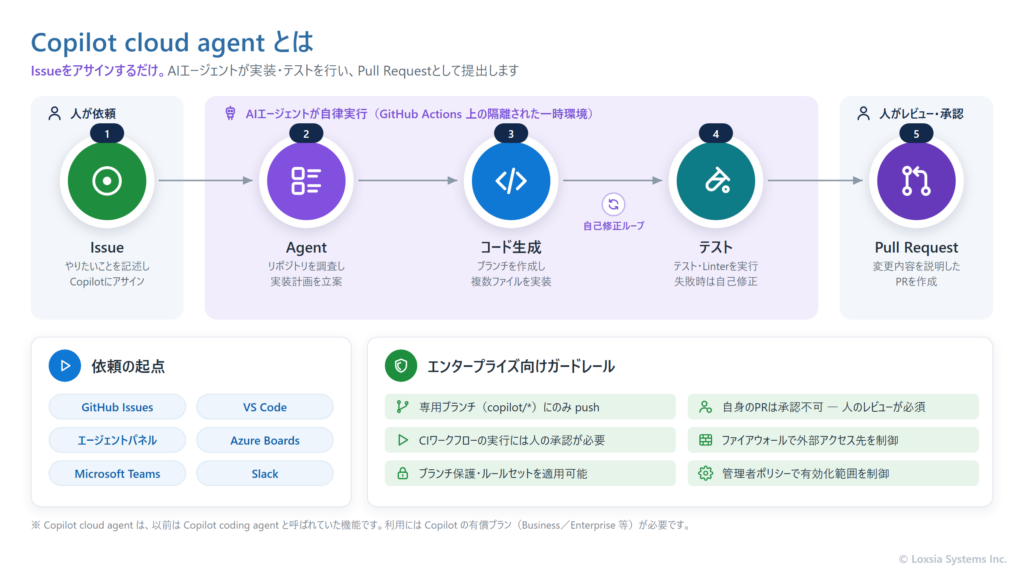The height and width of the screenshot is (576, 1024).
Task: Click the gear icon beside 管理者ポリシー
Action: (705, 473)
